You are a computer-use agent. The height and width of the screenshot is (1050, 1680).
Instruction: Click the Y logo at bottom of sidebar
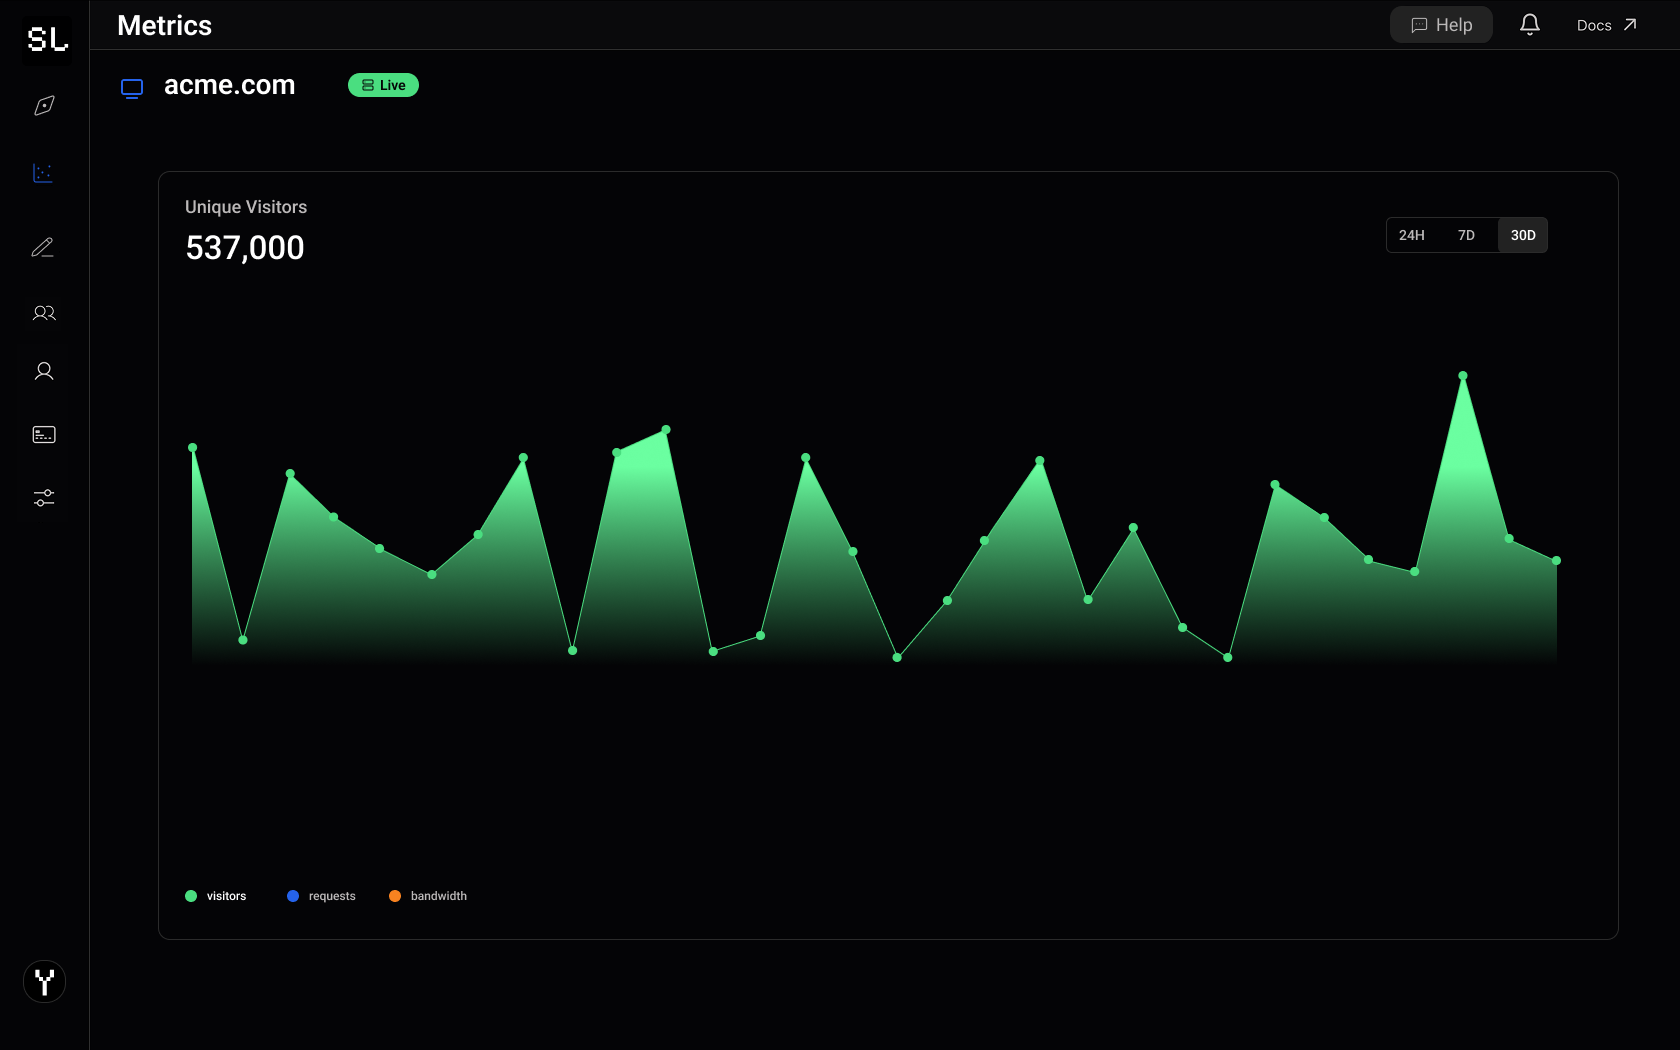tap(44, 981)
